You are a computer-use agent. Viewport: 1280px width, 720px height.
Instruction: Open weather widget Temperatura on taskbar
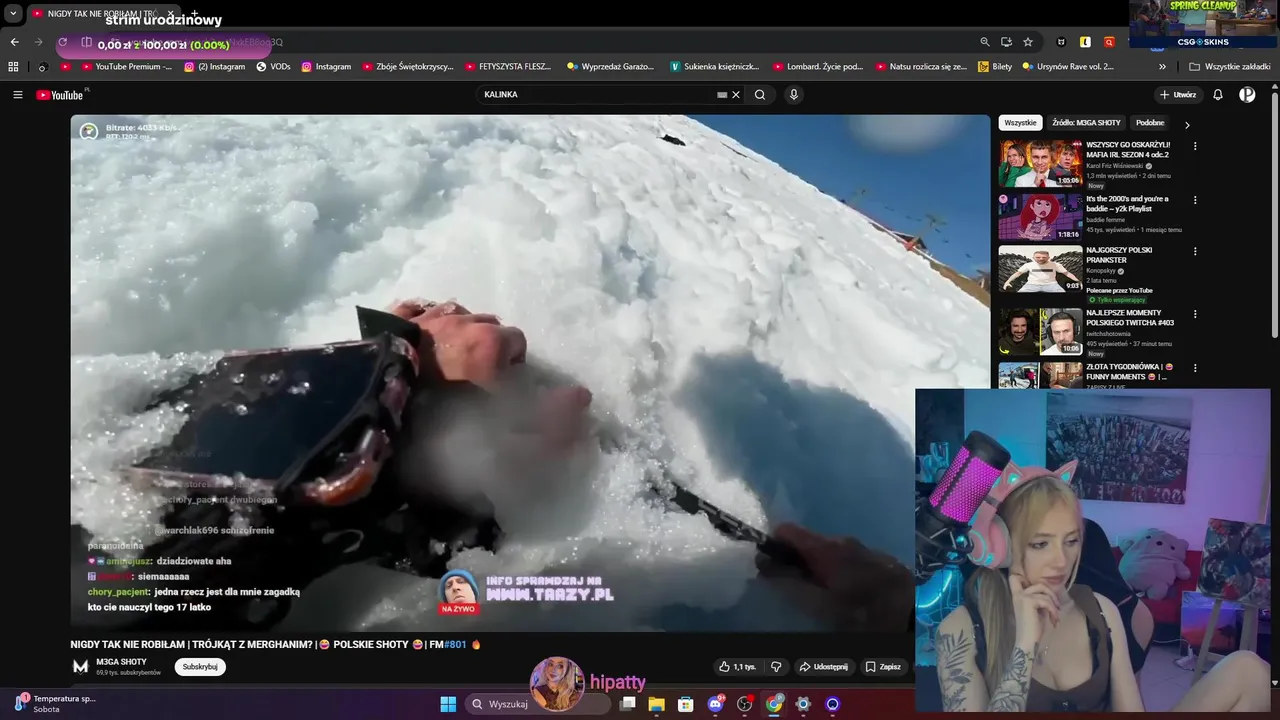point(55,704)
